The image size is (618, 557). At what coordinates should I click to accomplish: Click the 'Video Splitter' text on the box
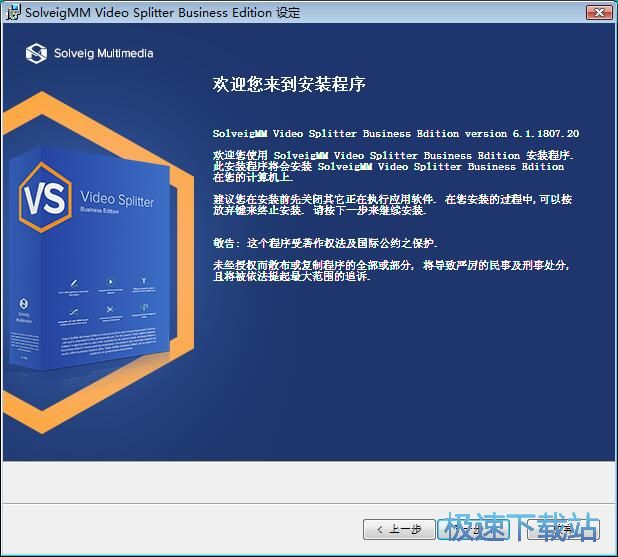pos(117,199)
